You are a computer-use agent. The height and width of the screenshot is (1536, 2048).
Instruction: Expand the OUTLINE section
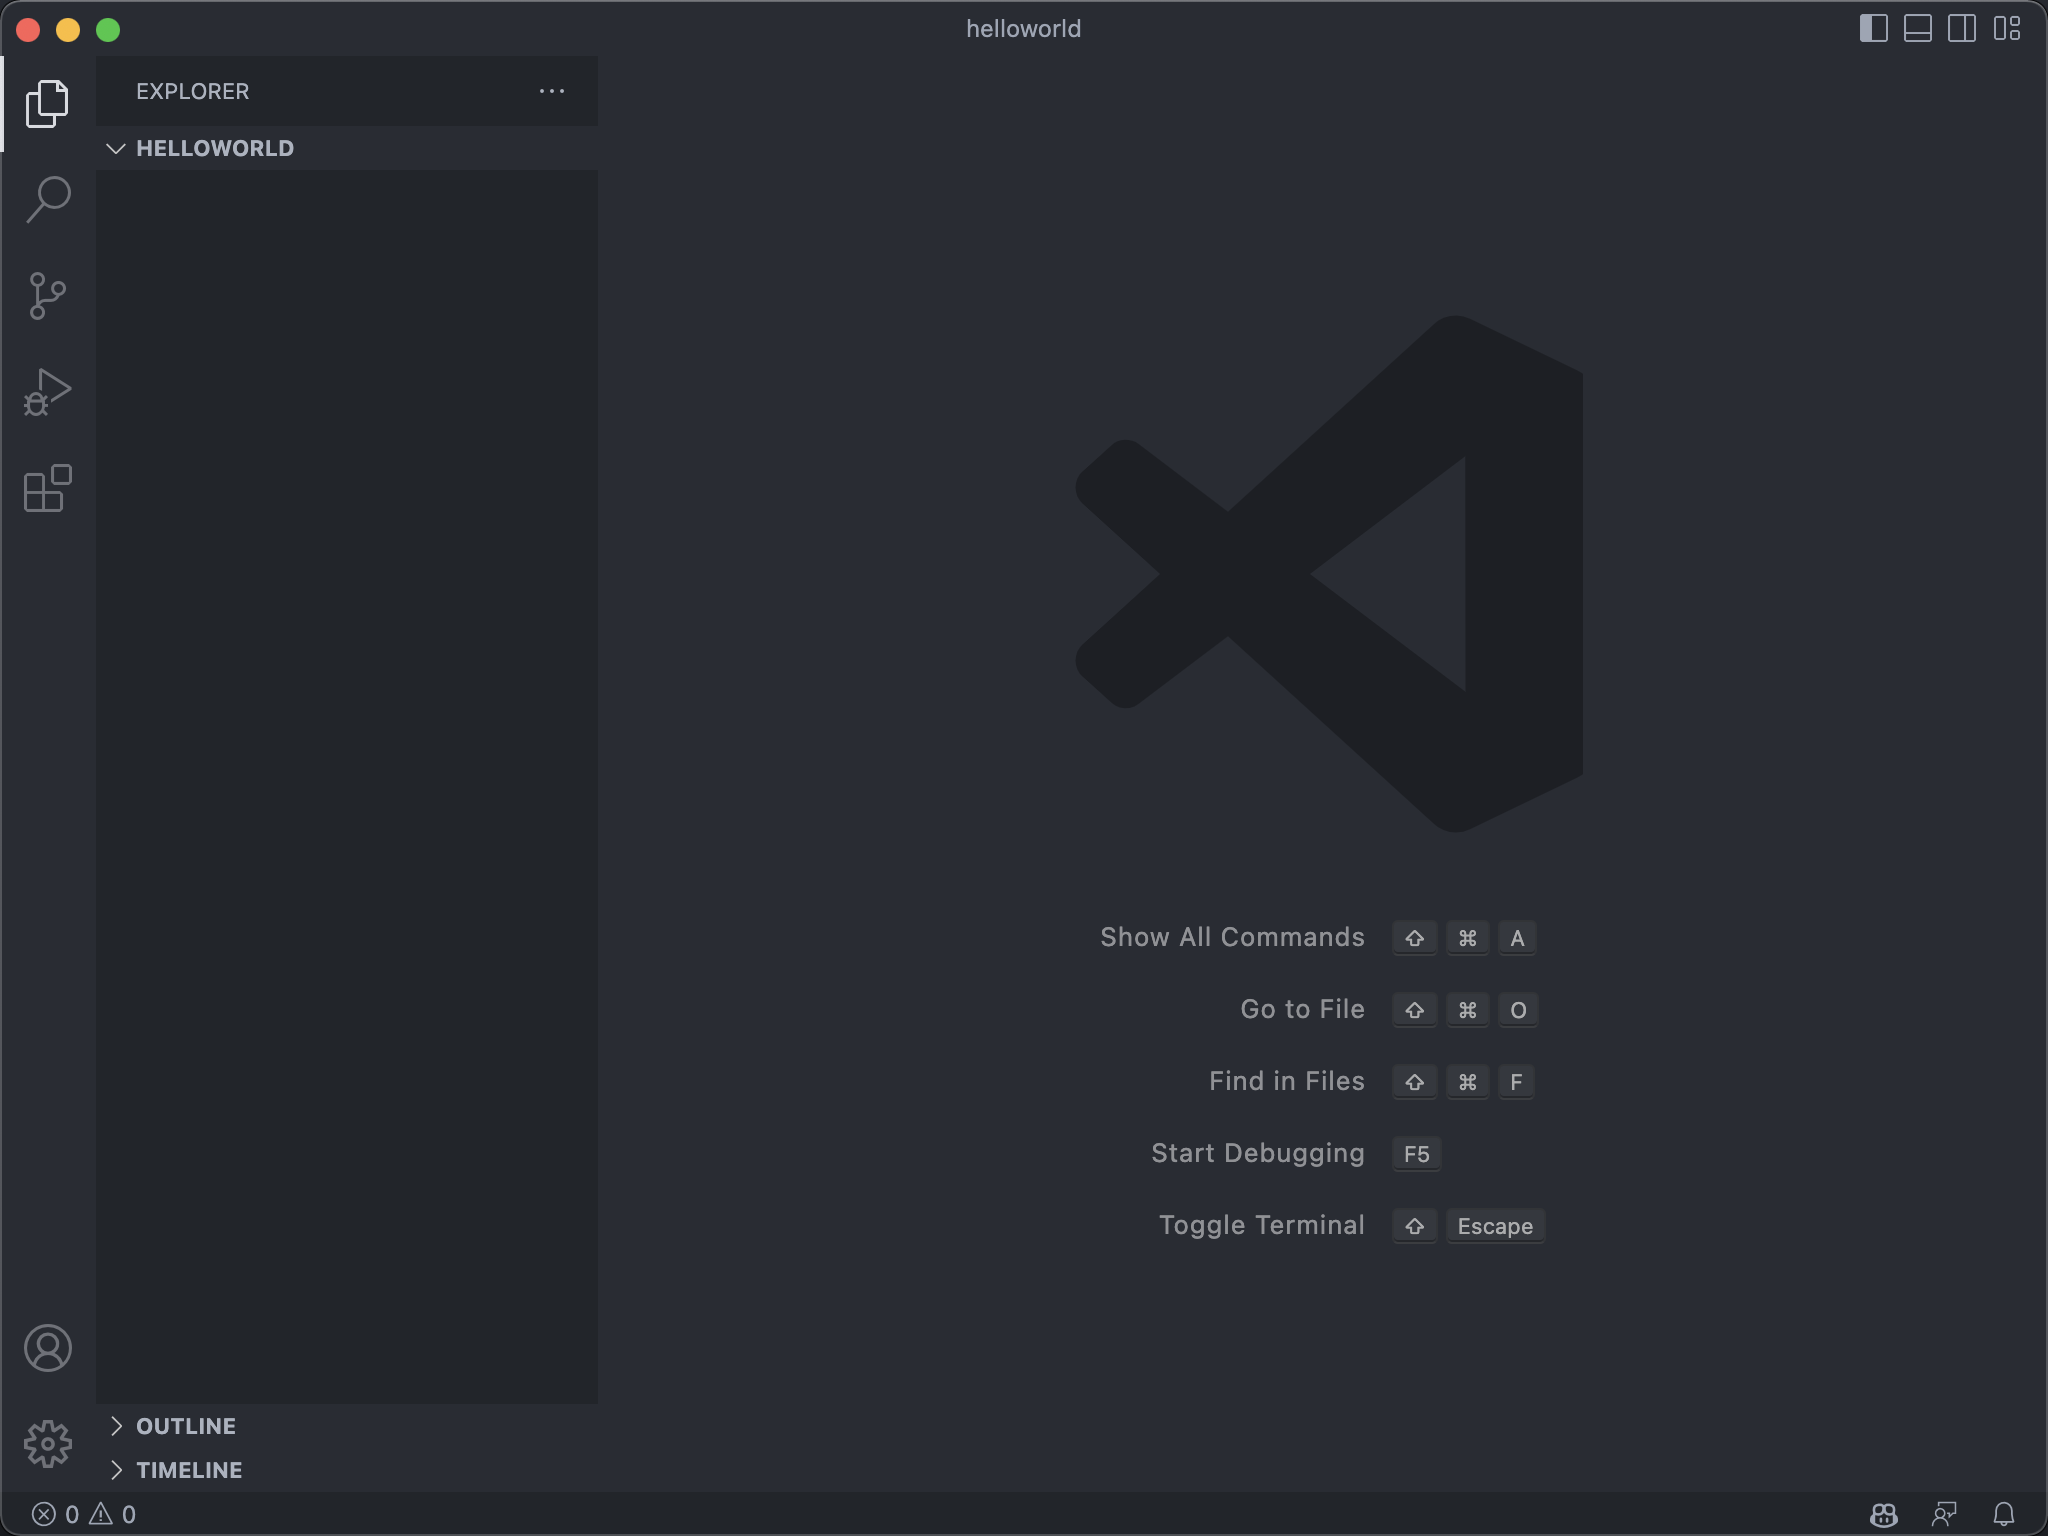[x=185, y=1425]
